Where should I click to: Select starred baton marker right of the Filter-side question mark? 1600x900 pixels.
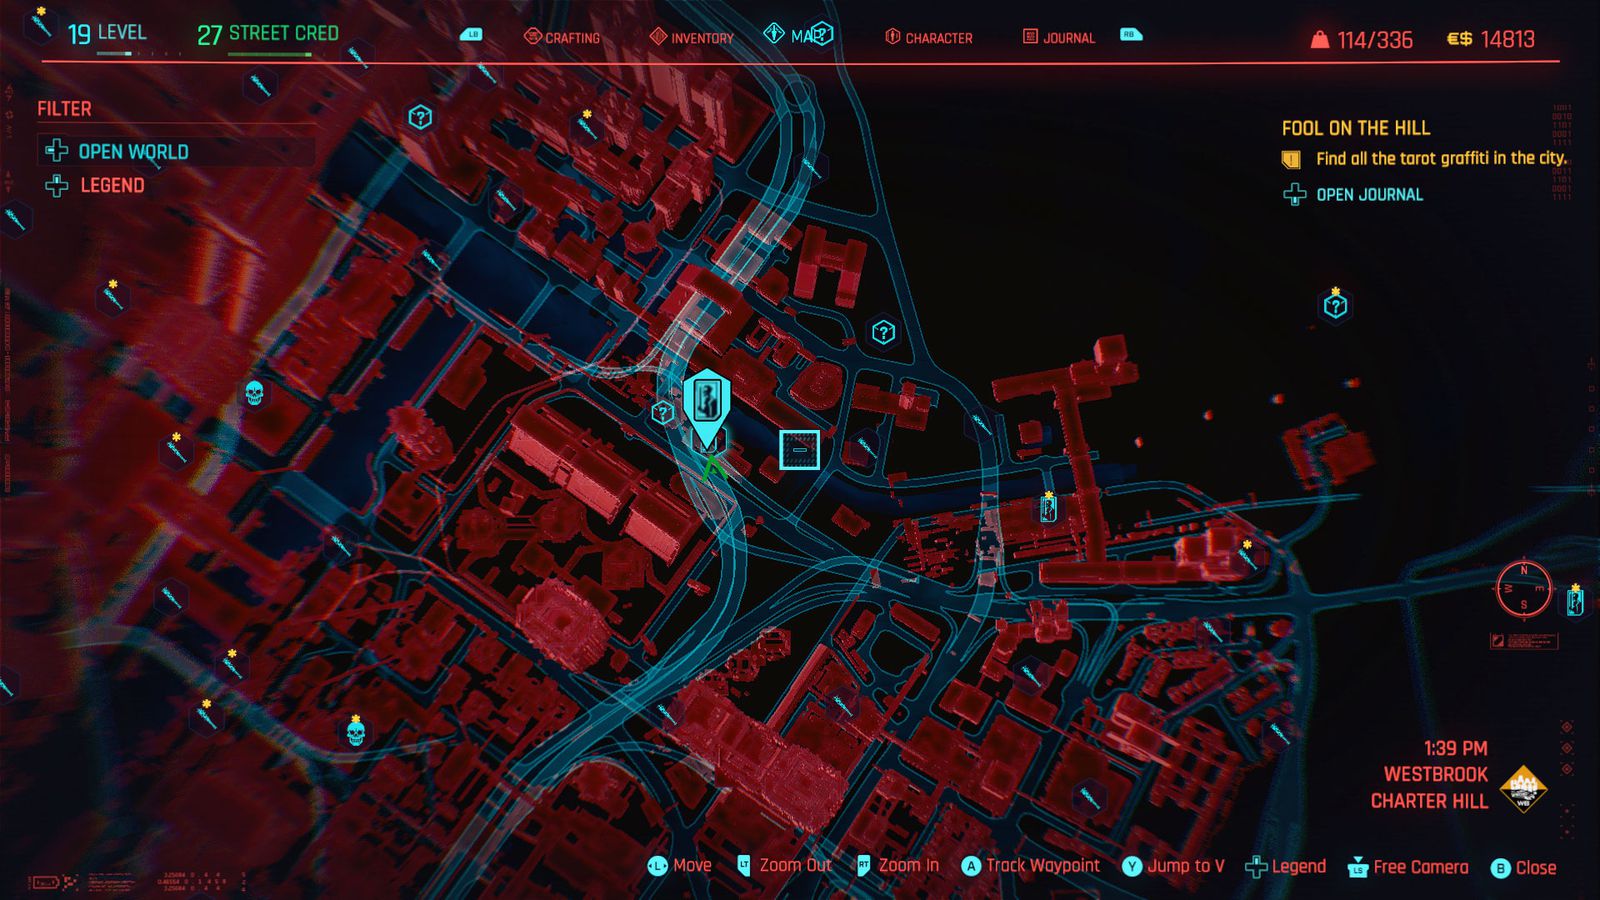[587, 127]
